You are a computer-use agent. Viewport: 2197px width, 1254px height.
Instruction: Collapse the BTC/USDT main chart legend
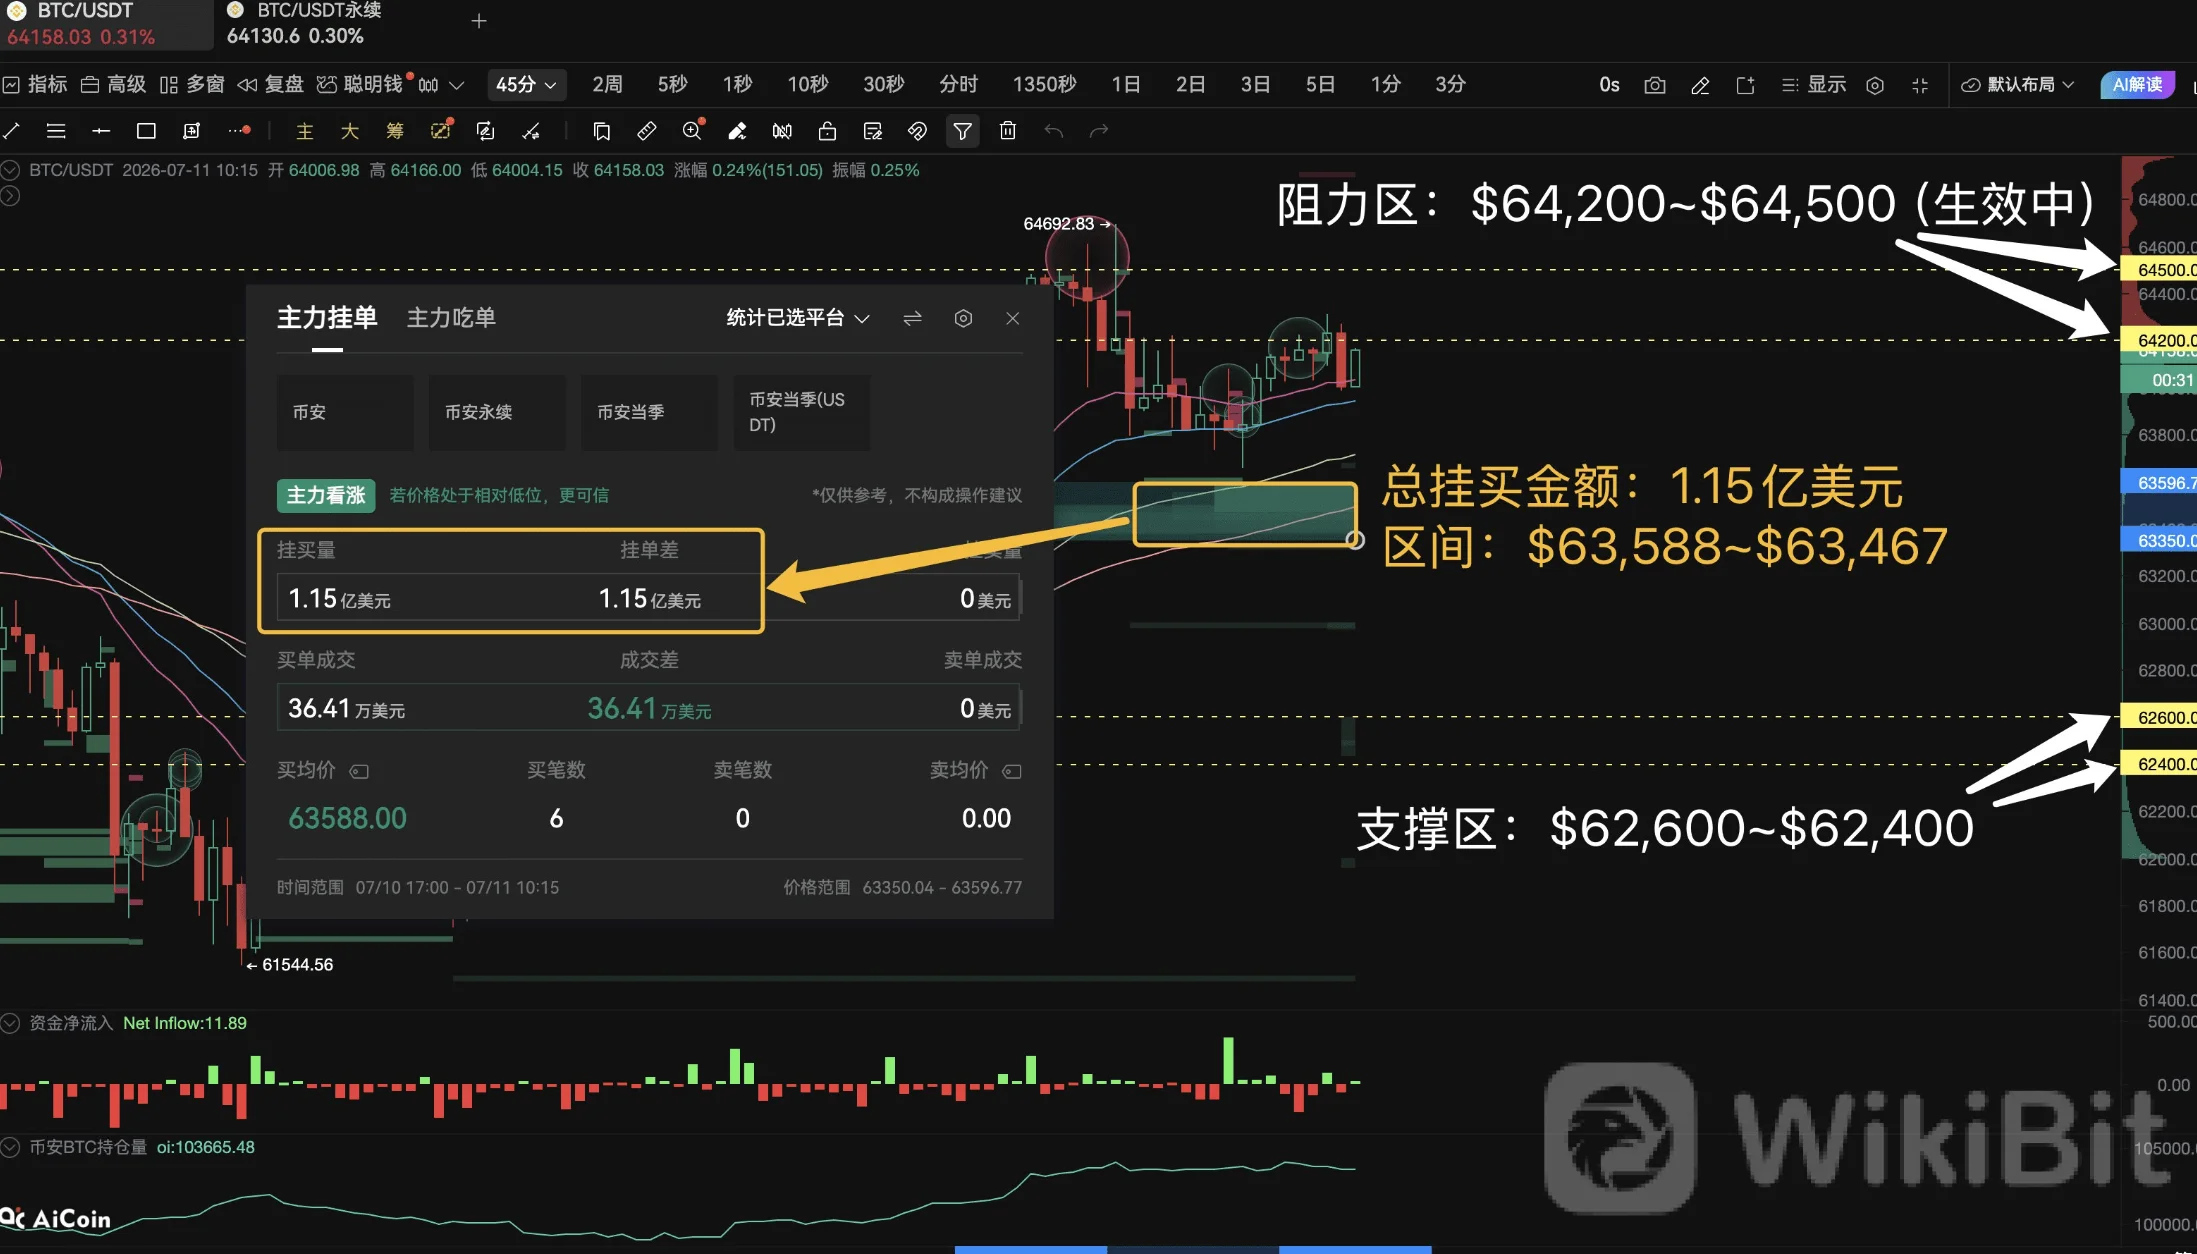point(10,170)
